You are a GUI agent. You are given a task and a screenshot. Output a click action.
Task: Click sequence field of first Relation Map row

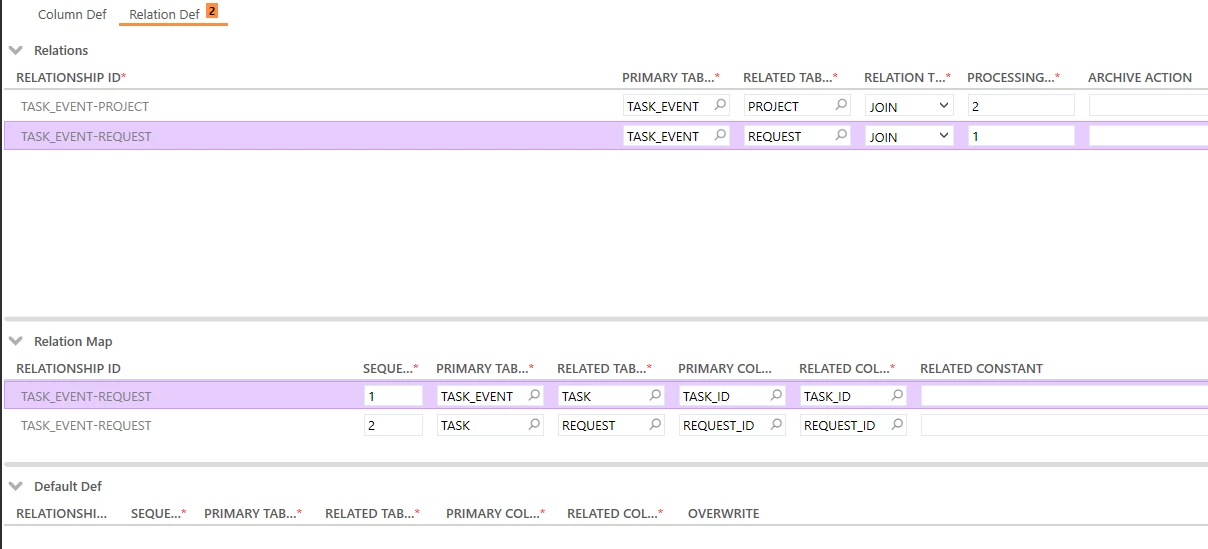(x=393, y=396)
